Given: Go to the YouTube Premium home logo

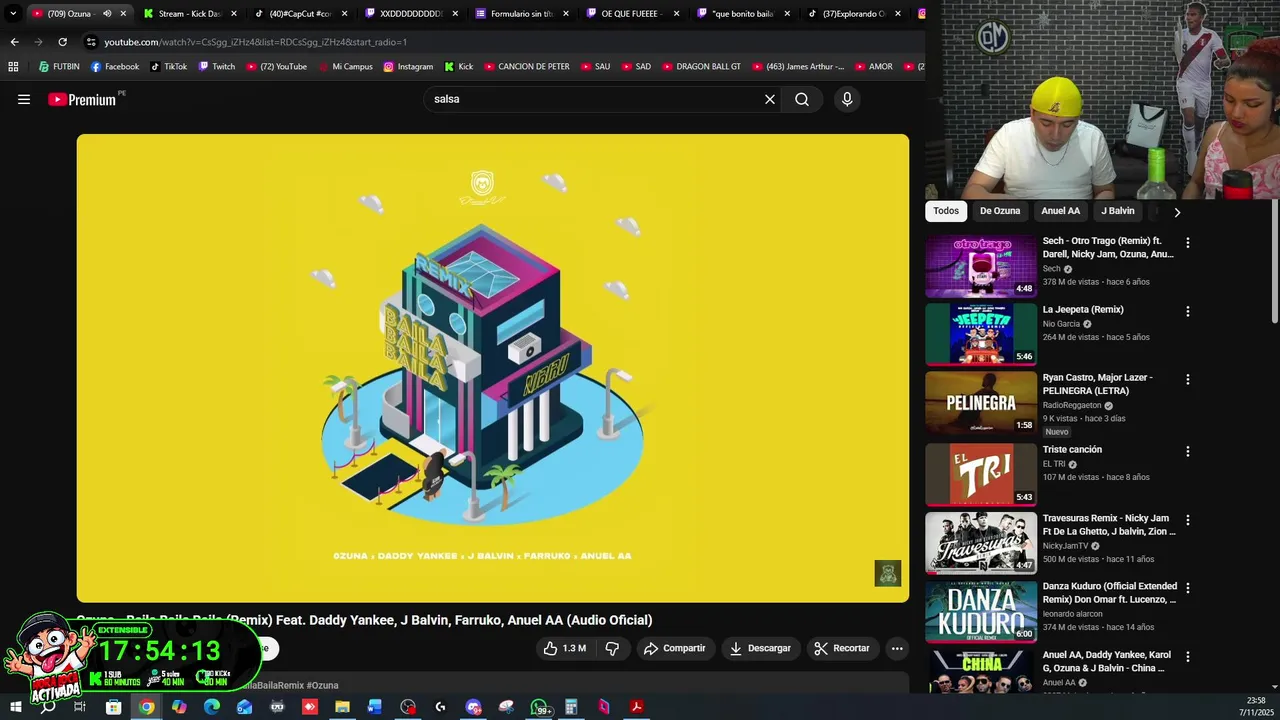Looking at the screenshot, I should (84, 99).
